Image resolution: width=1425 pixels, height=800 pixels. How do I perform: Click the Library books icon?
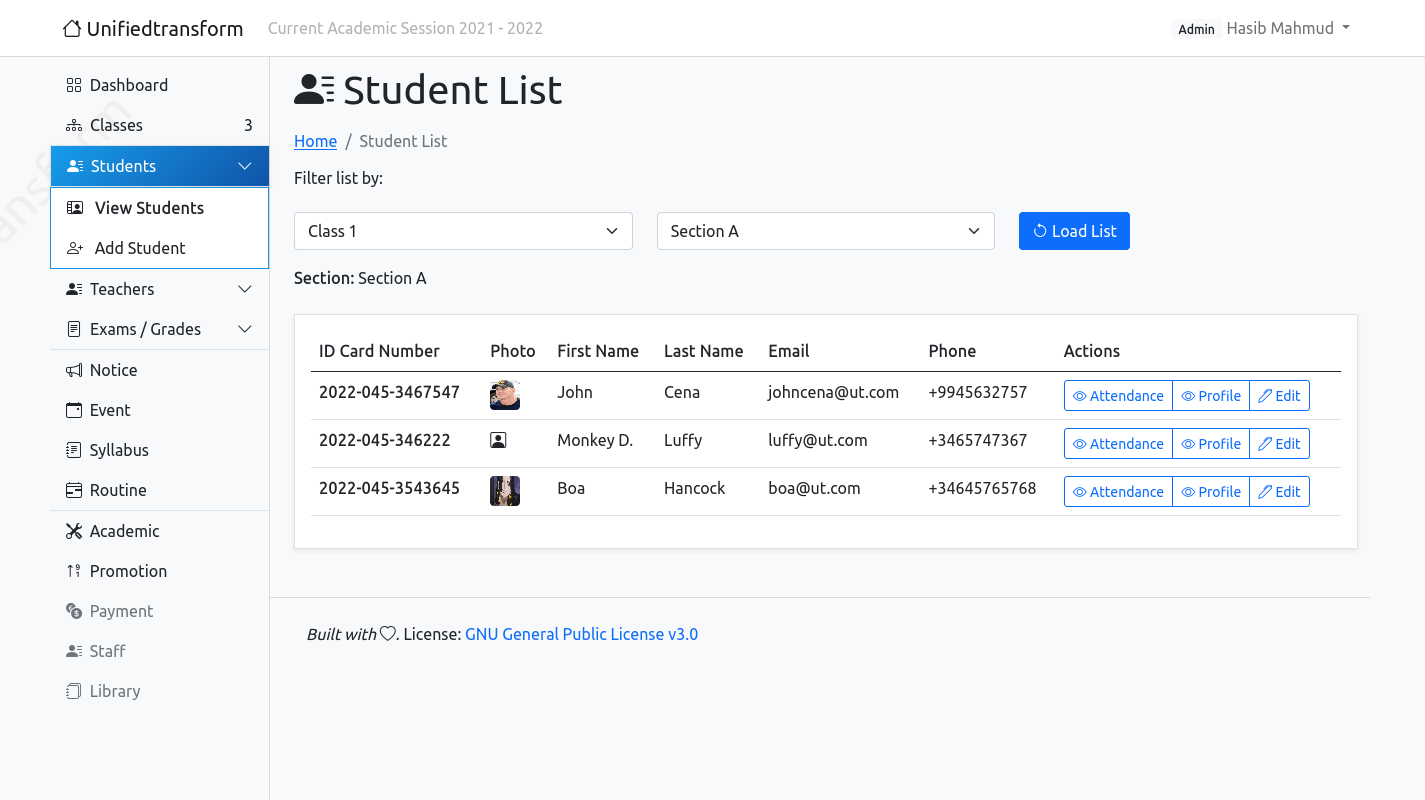point(74,691)
